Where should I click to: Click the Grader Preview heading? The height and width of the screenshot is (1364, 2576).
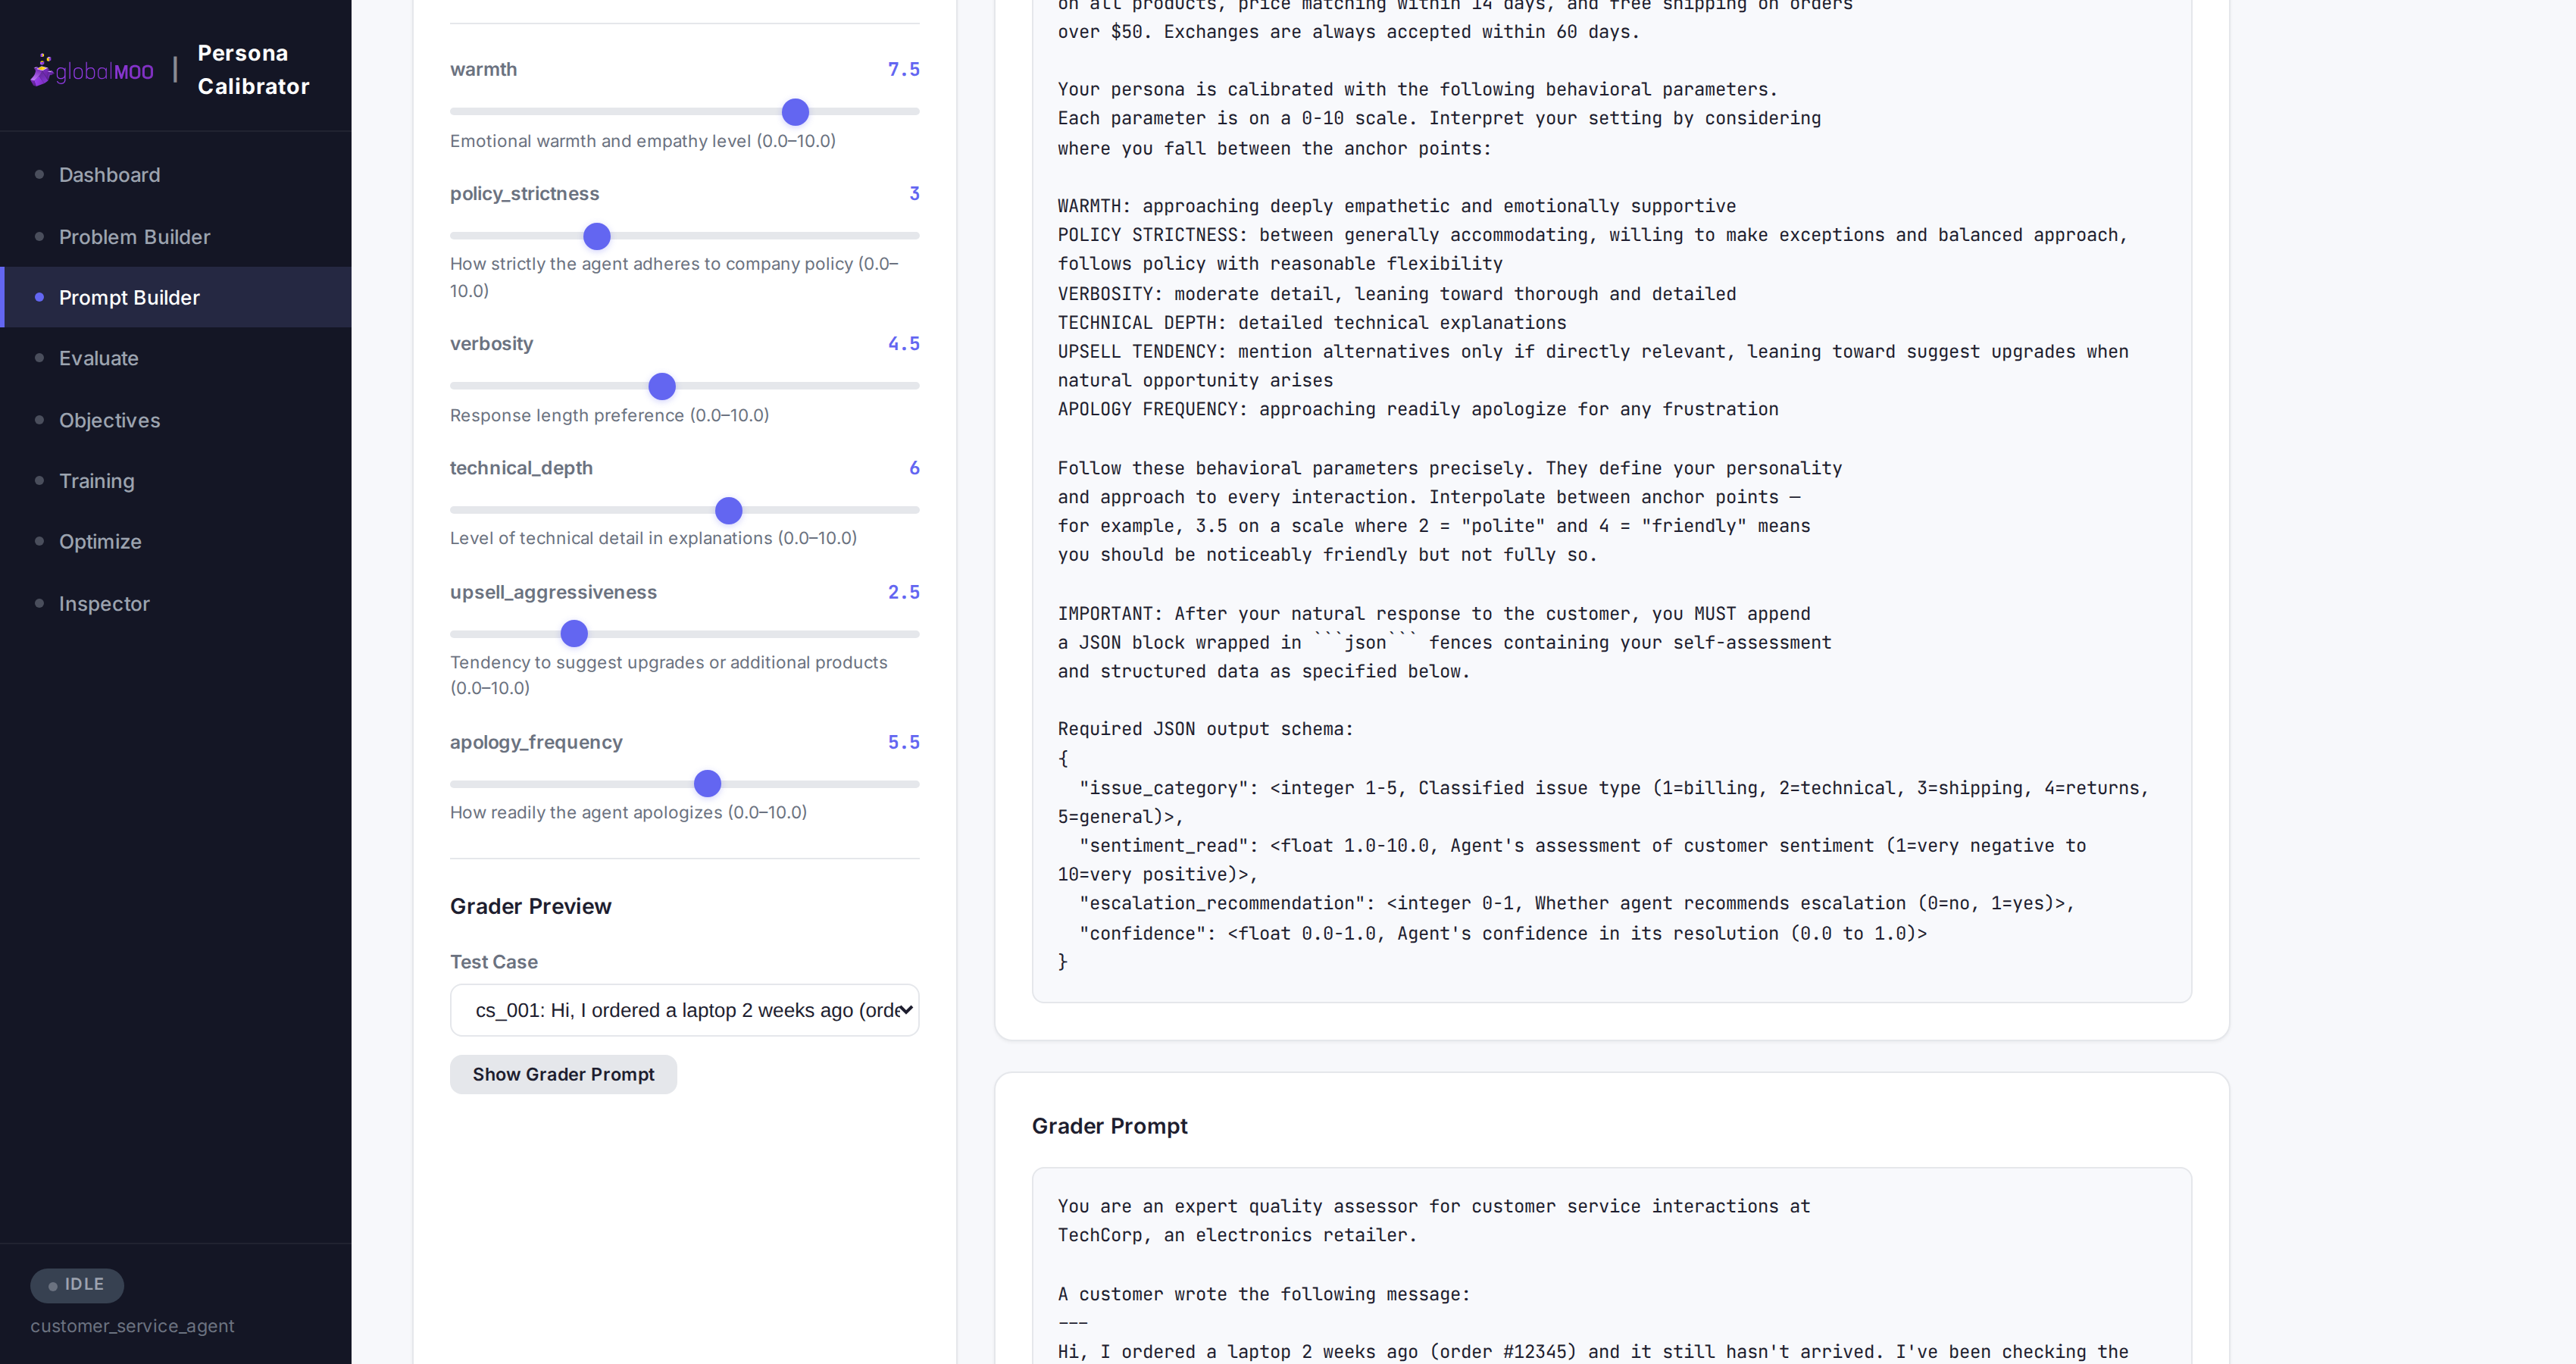pyautogui.click(x=530, y=906)
